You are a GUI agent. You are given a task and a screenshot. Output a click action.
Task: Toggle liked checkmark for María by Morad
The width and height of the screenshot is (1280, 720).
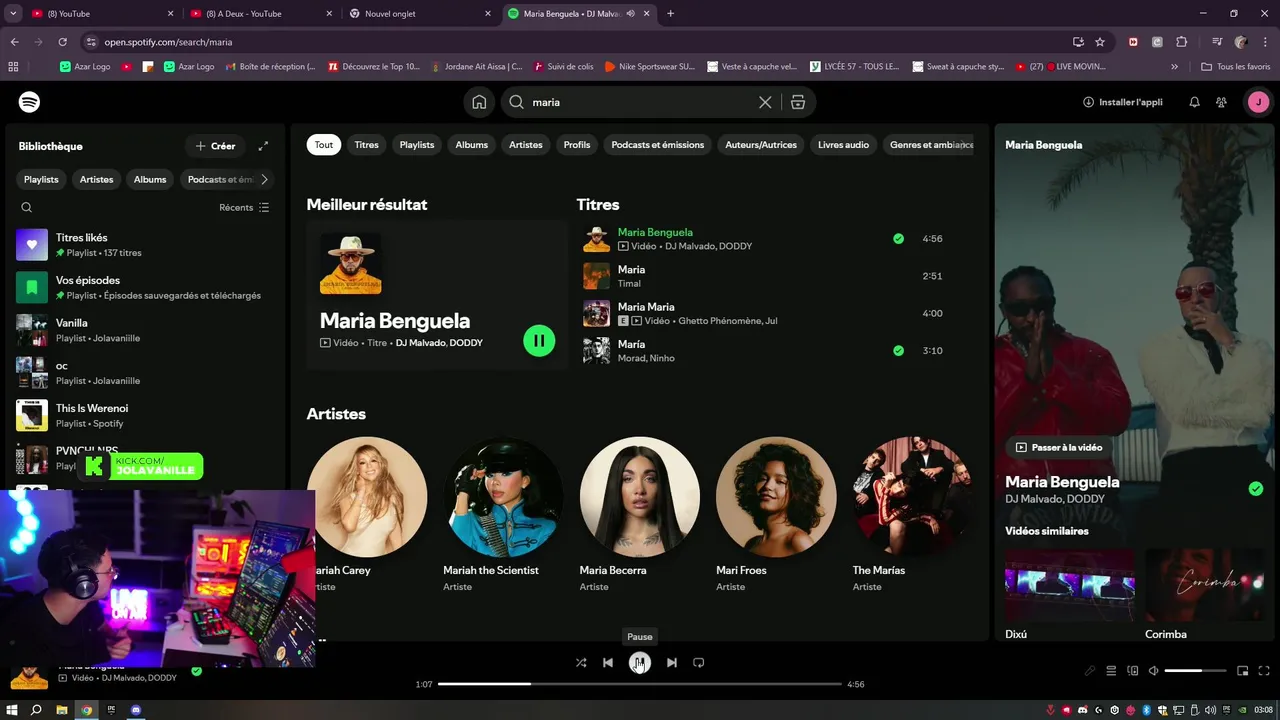898,351
